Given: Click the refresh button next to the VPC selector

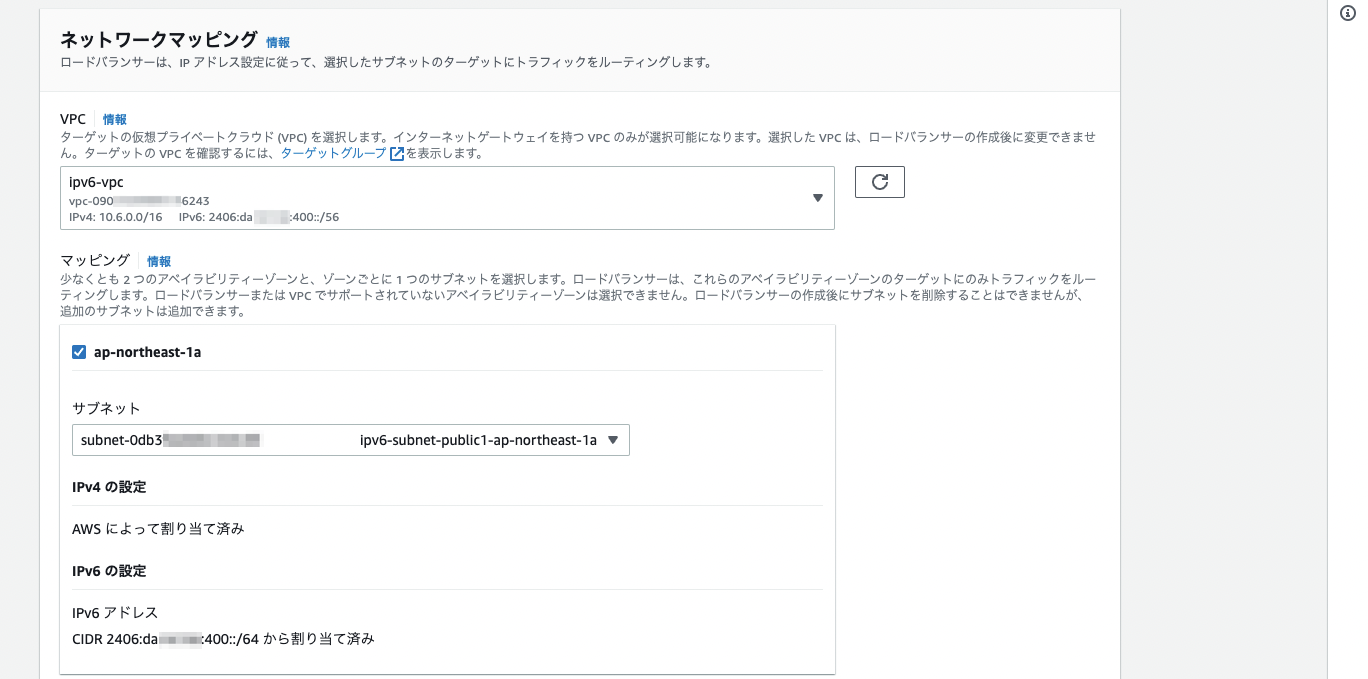Looking at the screenshot, I should (x=878, y=181).
